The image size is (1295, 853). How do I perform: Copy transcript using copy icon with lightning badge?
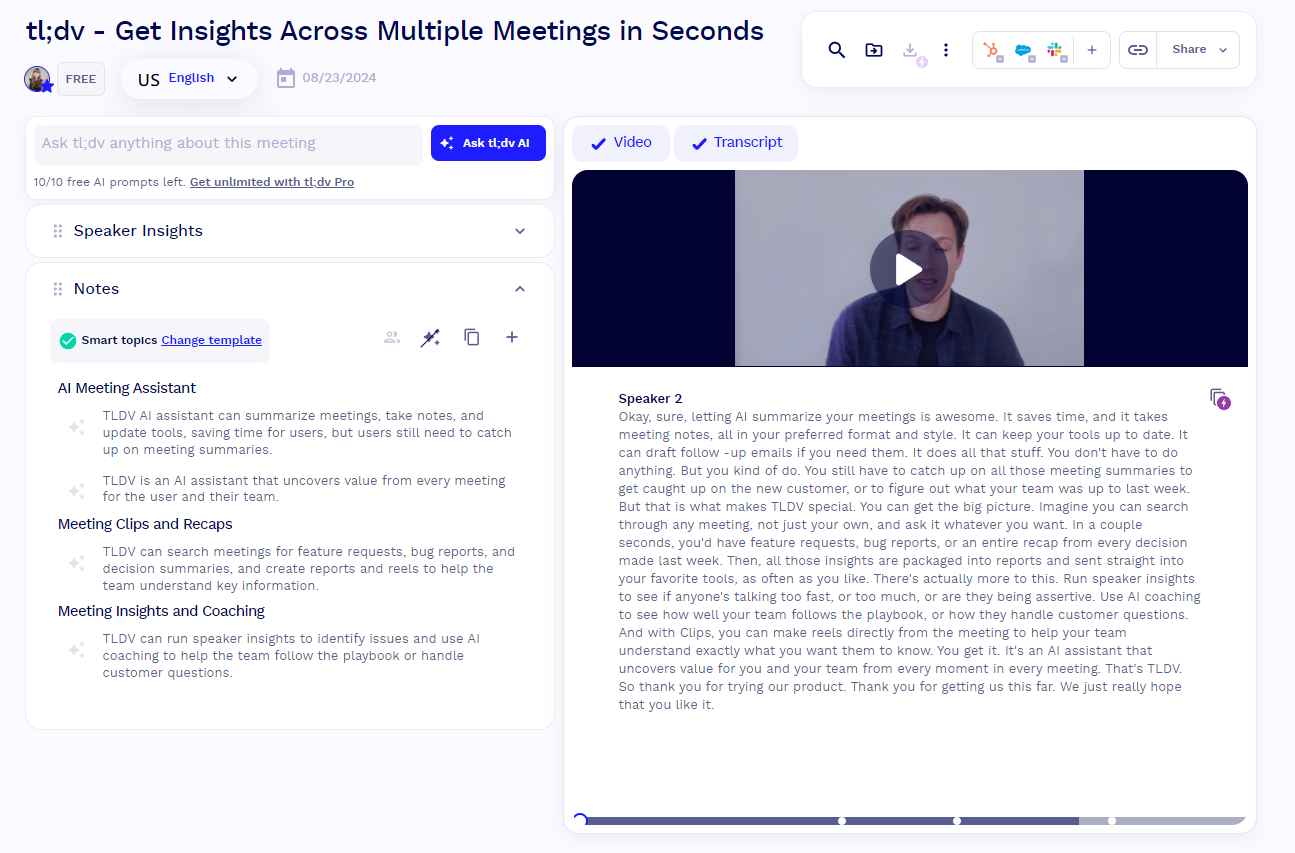tap(1219, 399)
